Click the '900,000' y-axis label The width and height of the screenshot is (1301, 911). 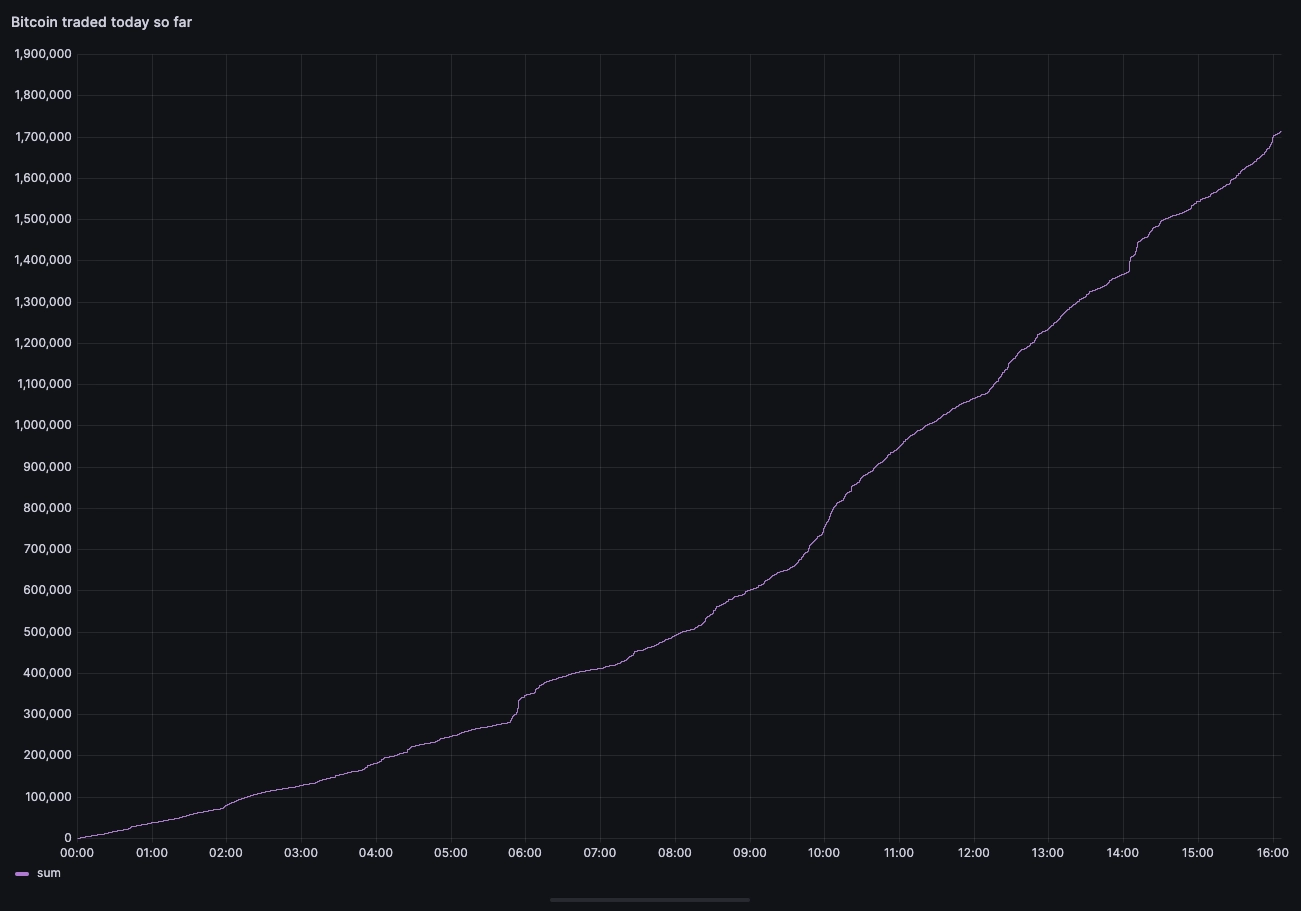48,467
